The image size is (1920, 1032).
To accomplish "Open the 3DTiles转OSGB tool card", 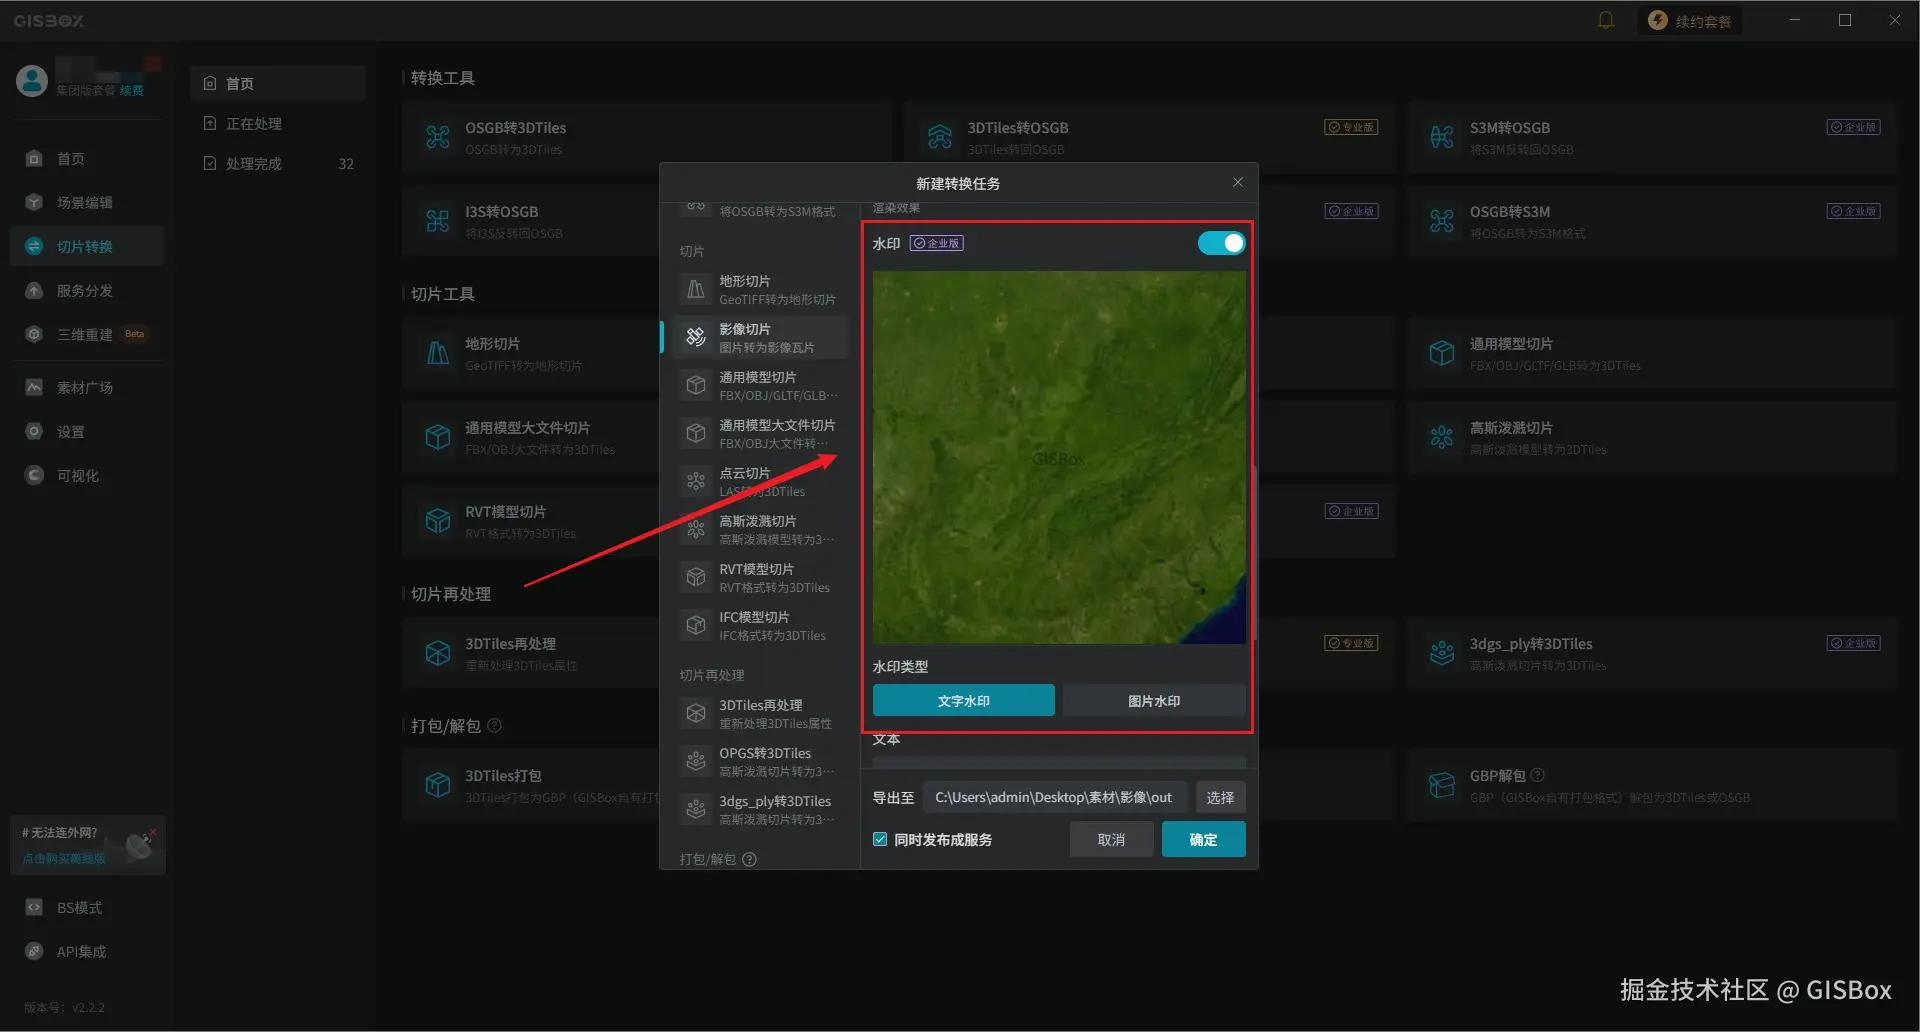I will point(1149,137).
